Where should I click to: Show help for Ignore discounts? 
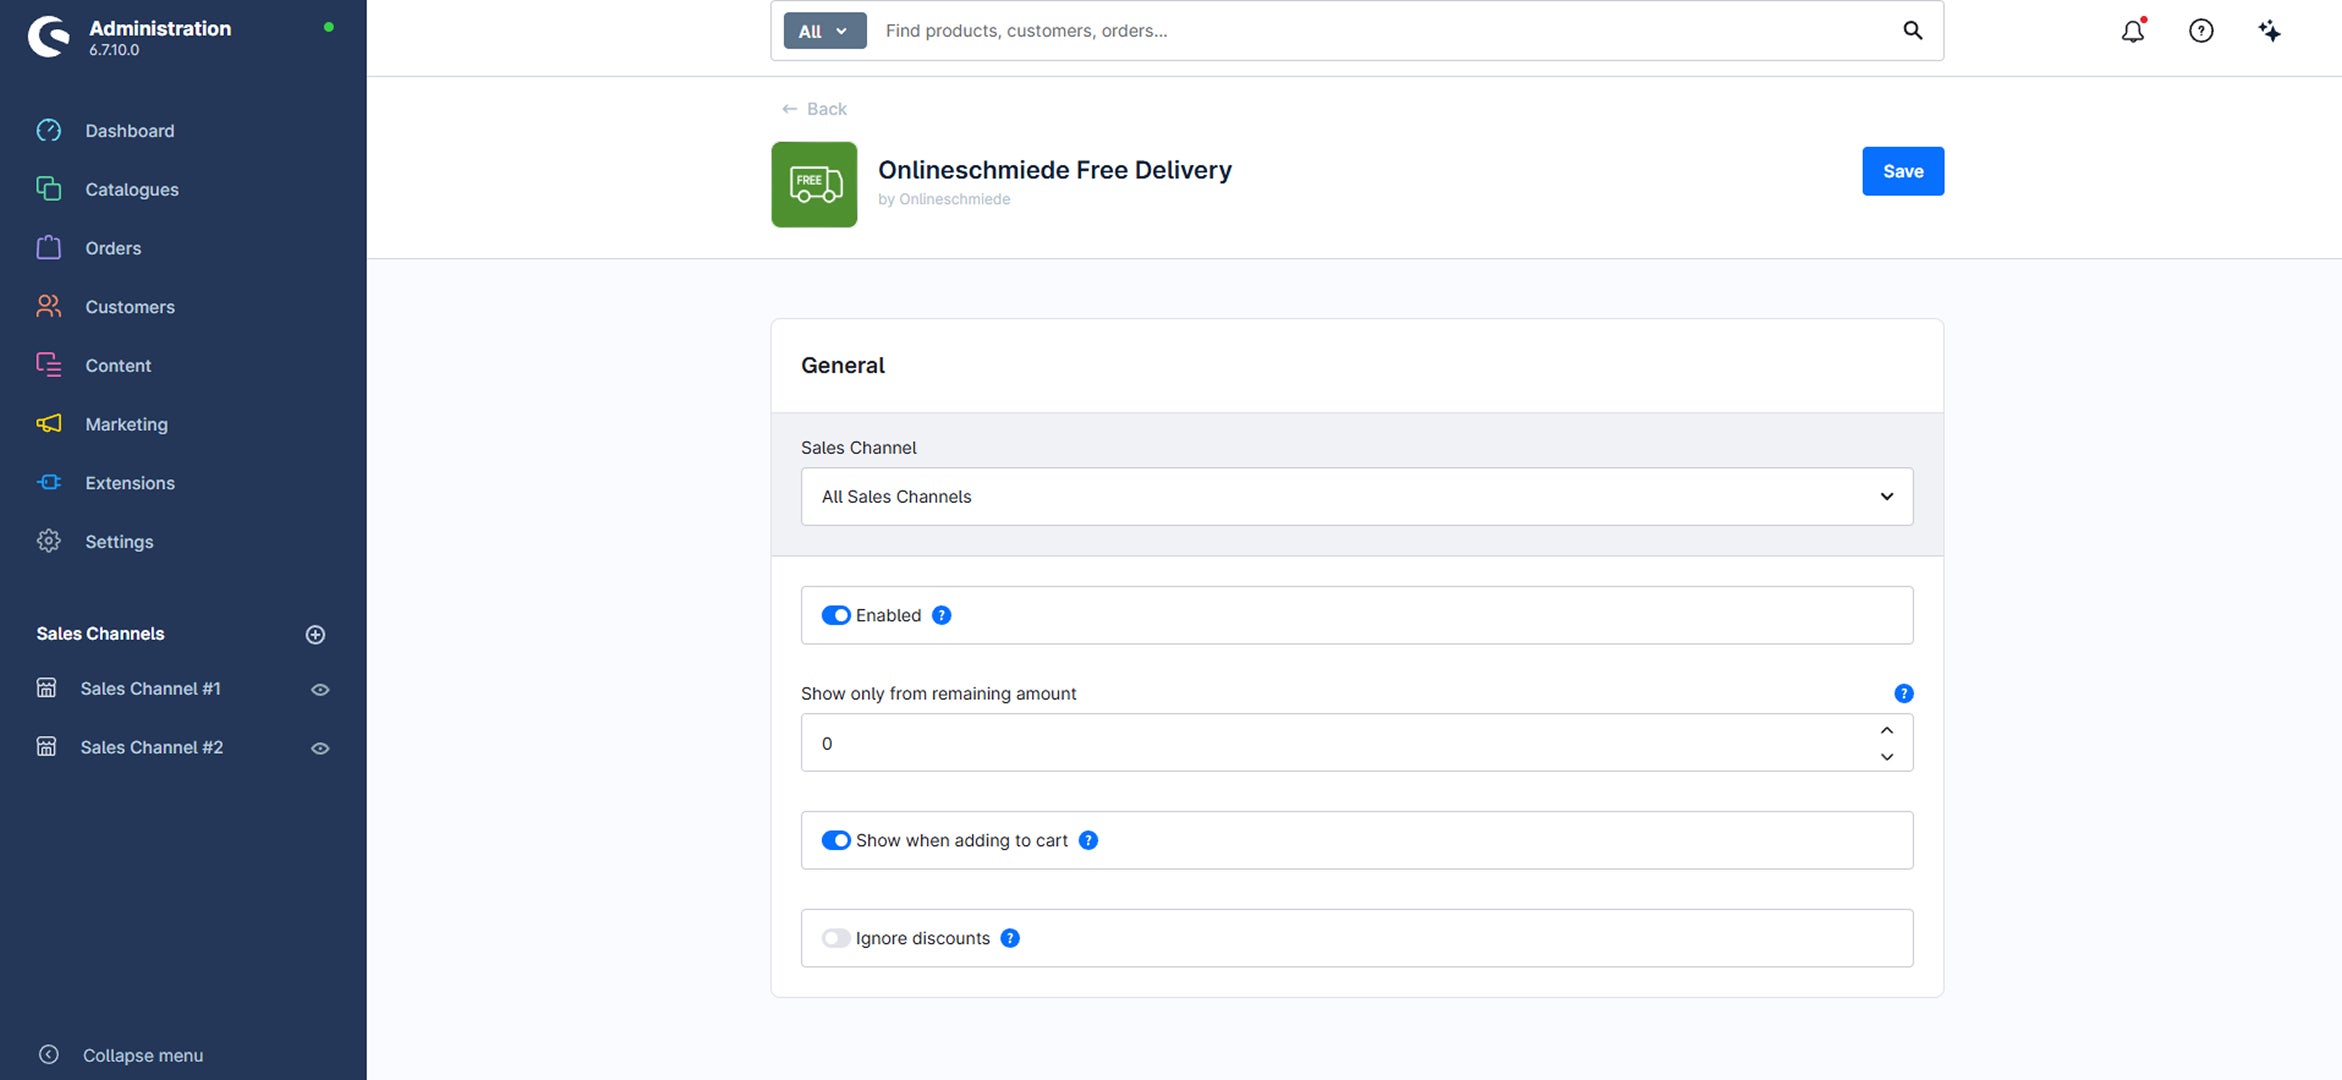click(1010, 938)
